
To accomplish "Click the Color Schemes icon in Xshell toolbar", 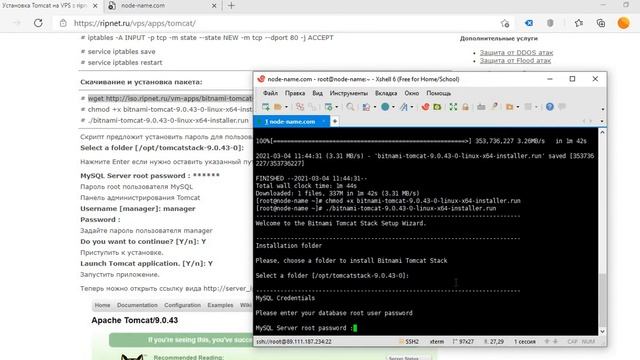I will (366, 107).
